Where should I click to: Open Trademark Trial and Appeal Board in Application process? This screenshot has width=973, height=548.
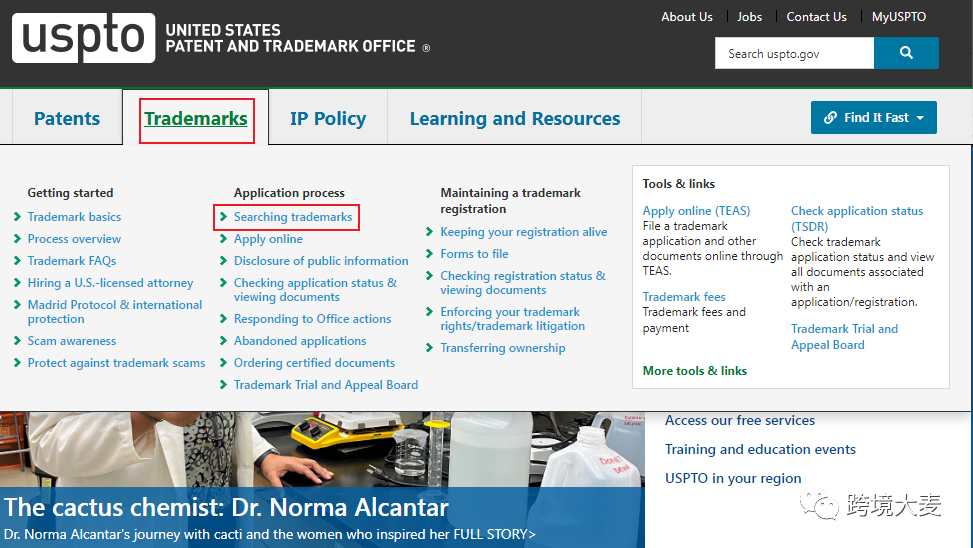[326, 385]
